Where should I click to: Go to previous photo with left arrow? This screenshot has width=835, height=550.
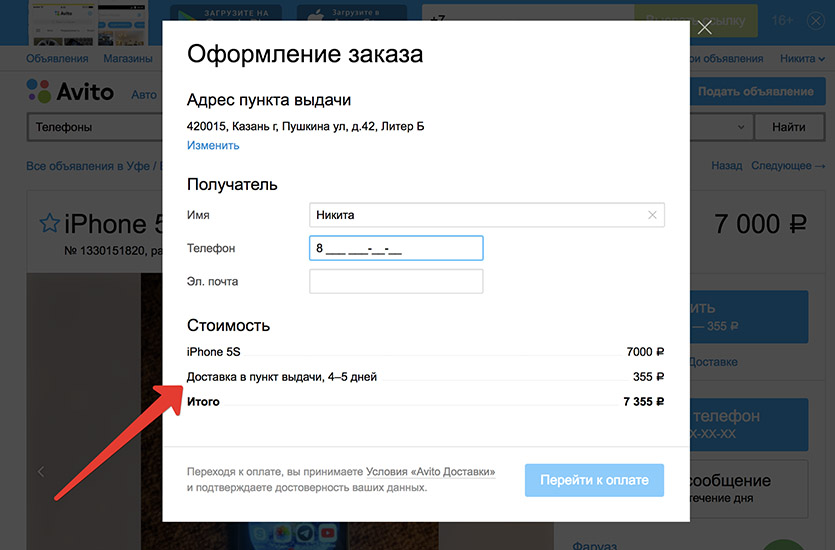pos(41,471)
